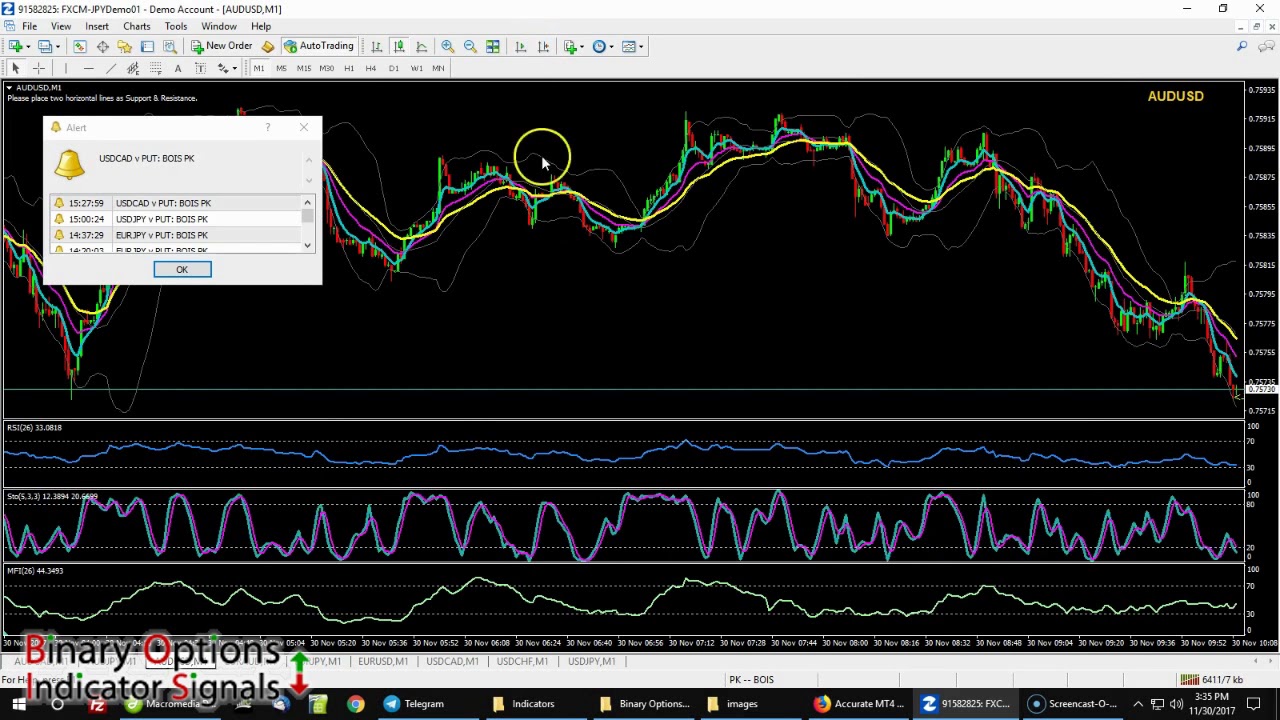
Task: Open the Window menu
Action: 219,26
